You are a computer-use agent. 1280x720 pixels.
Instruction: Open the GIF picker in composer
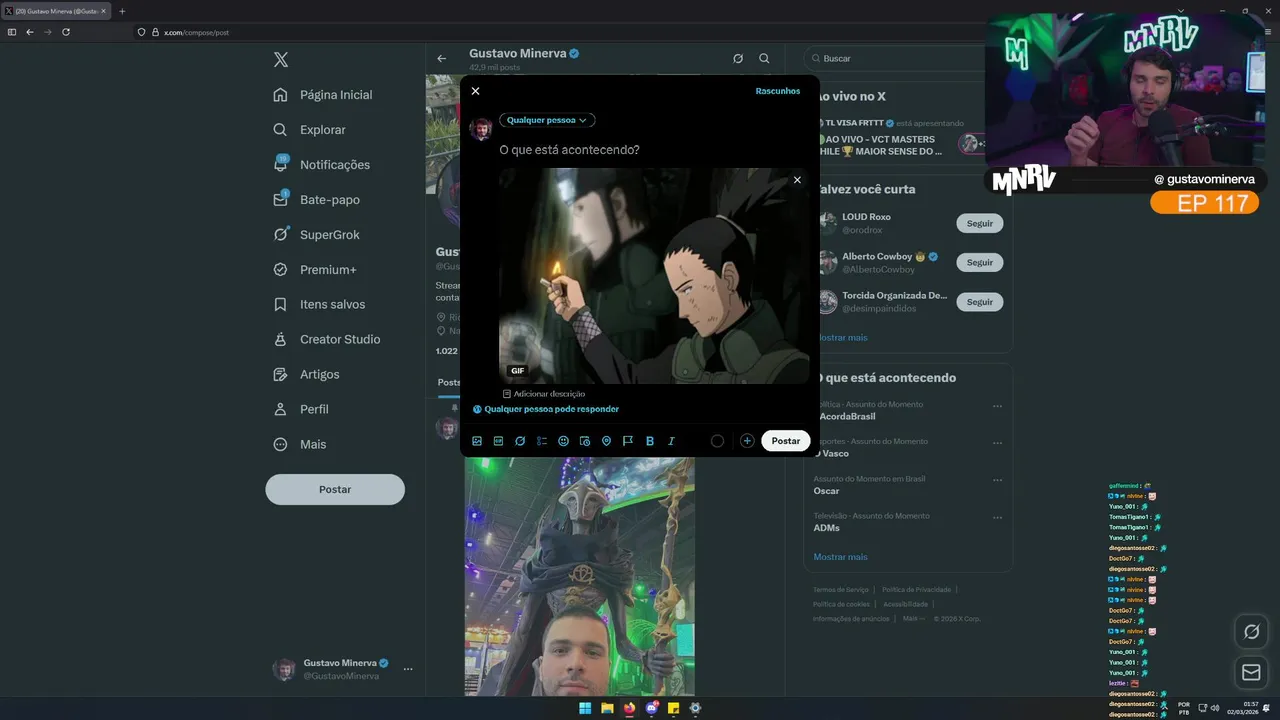pos(498,441)
